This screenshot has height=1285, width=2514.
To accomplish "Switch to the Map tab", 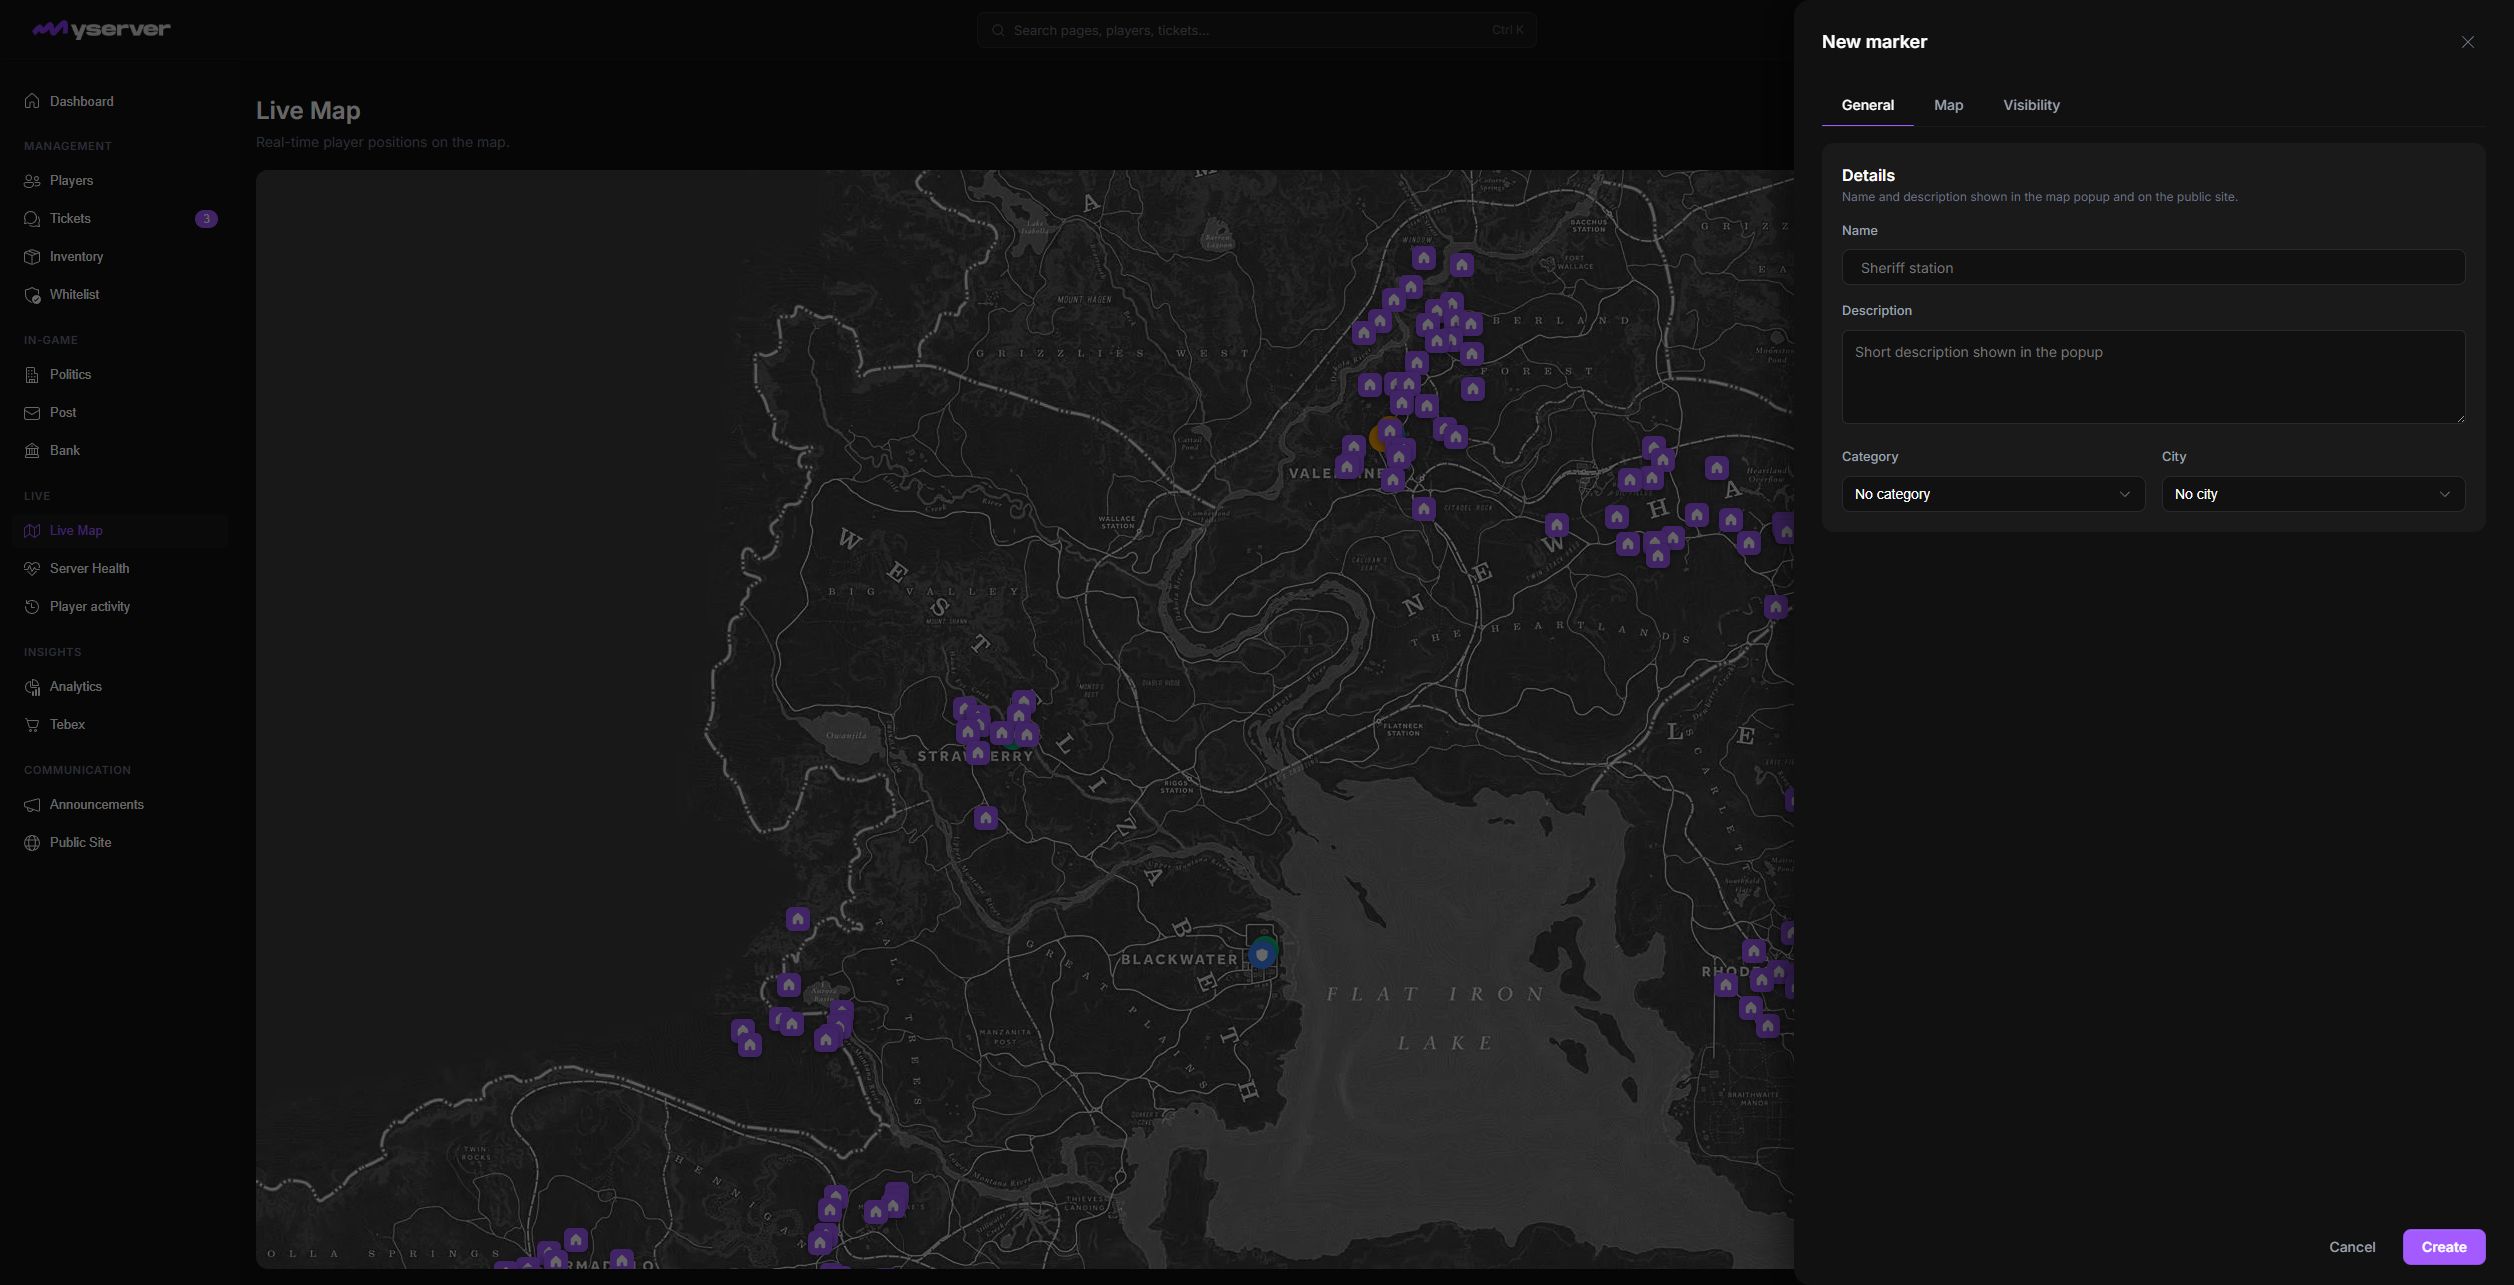I will (x=1948, y=105).
